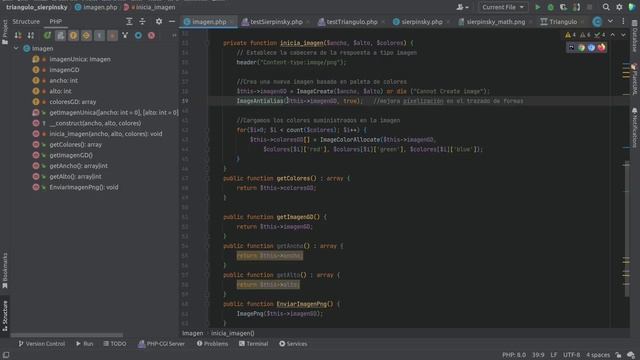Open Database tool window on right sidebar

tap(635, 37)
